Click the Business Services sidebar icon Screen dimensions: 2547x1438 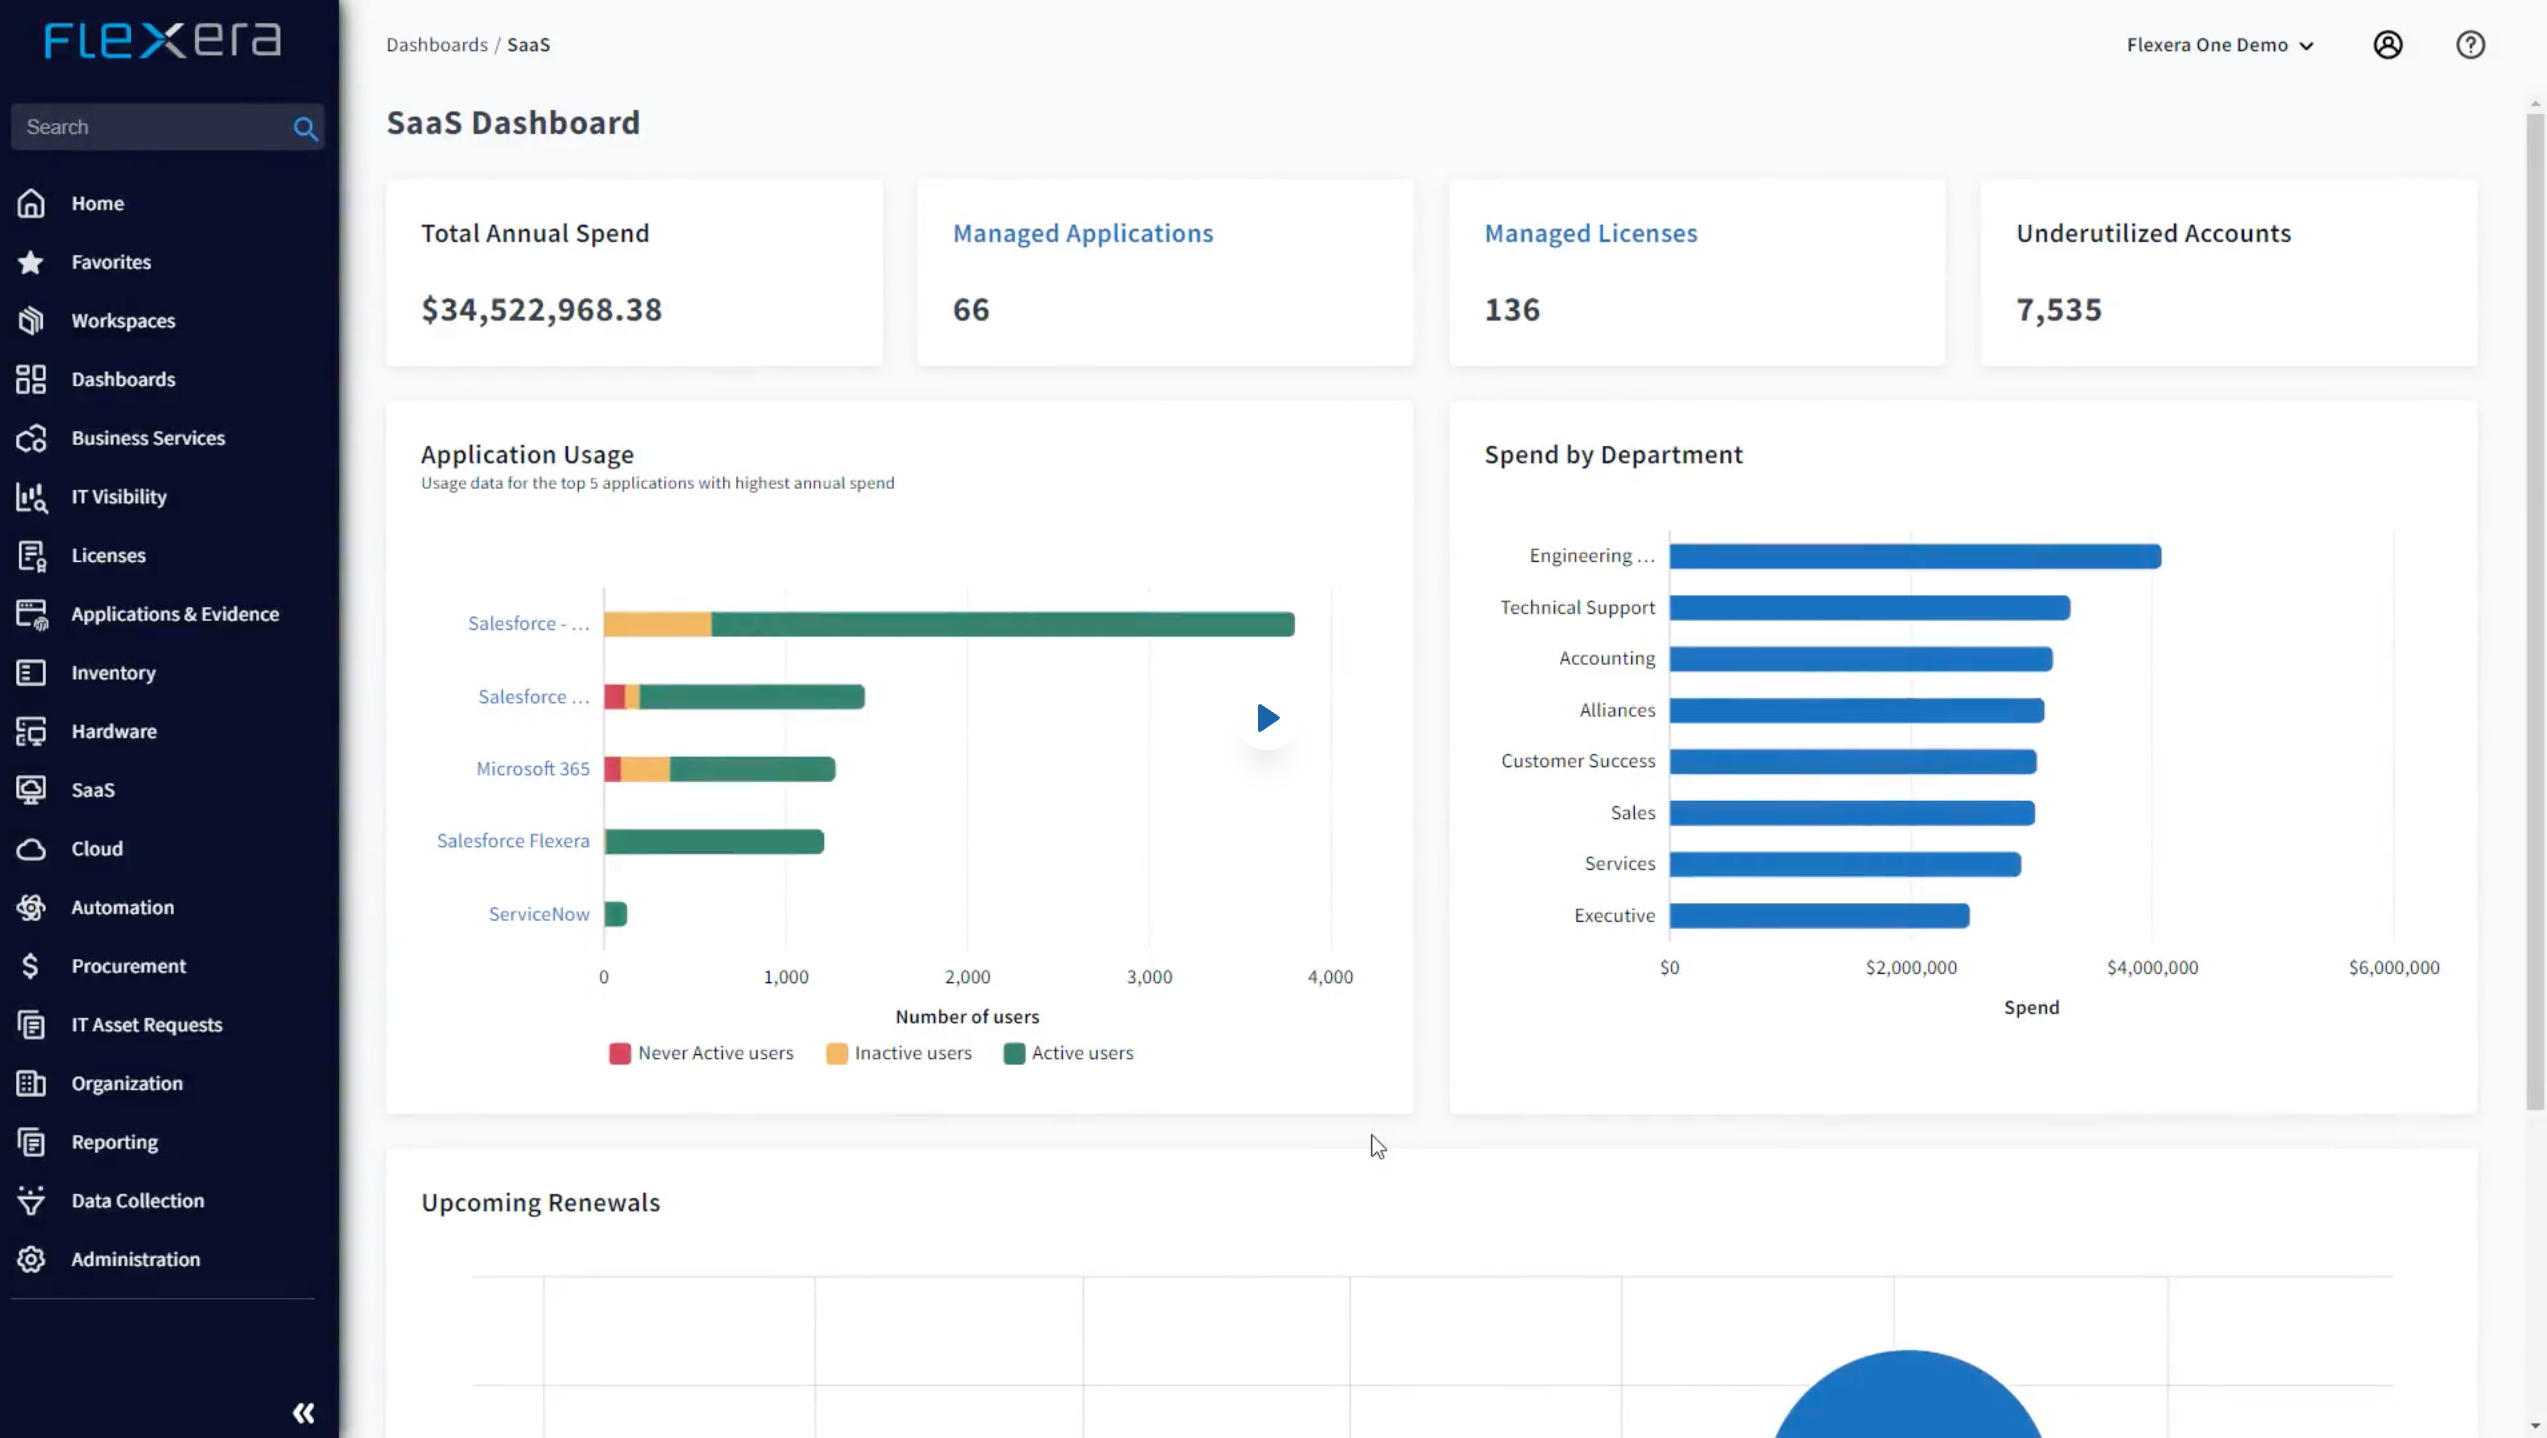pyautogui.click(x=31, y=438)
